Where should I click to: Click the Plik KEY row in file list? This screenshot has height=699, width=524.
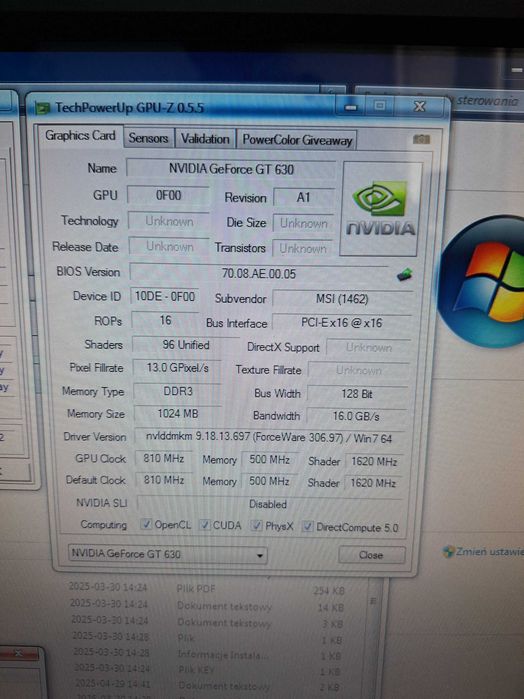click(x=205, y=670)
